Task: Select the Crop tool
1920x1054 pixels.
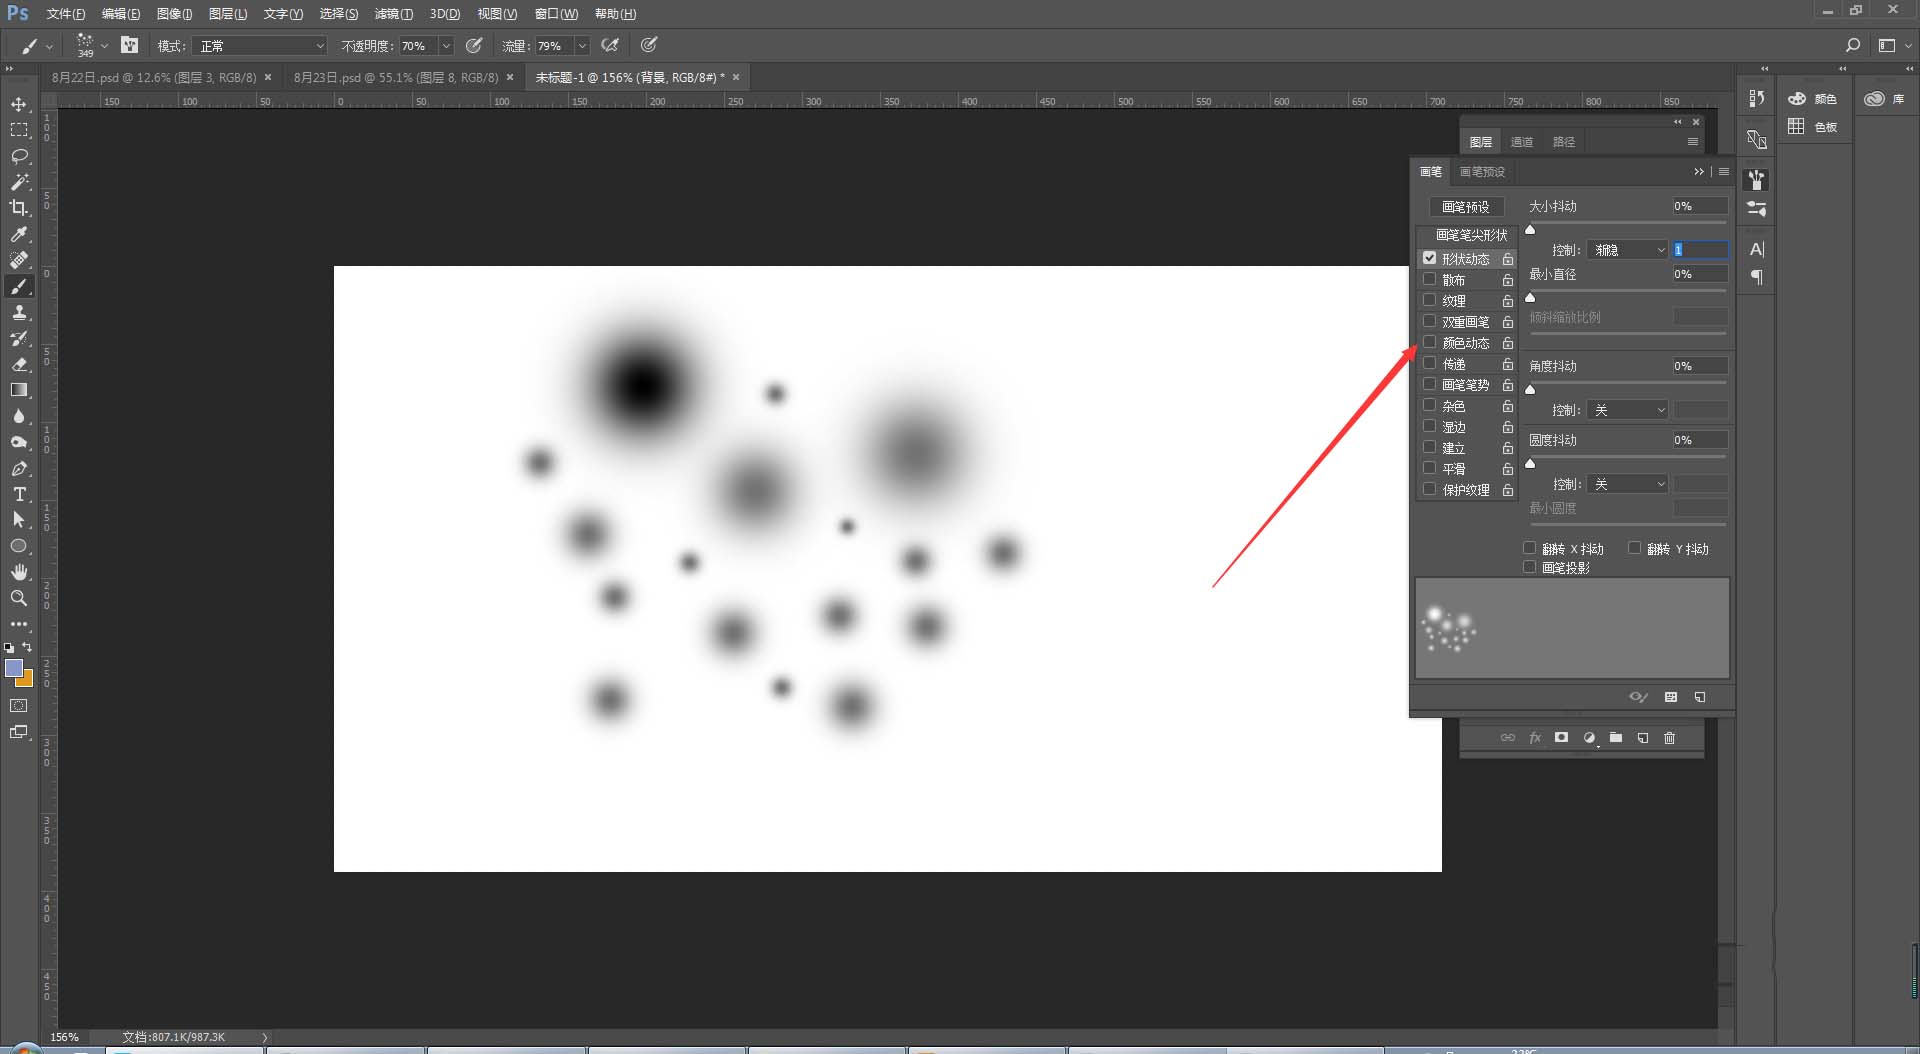Action: [19, 208]
